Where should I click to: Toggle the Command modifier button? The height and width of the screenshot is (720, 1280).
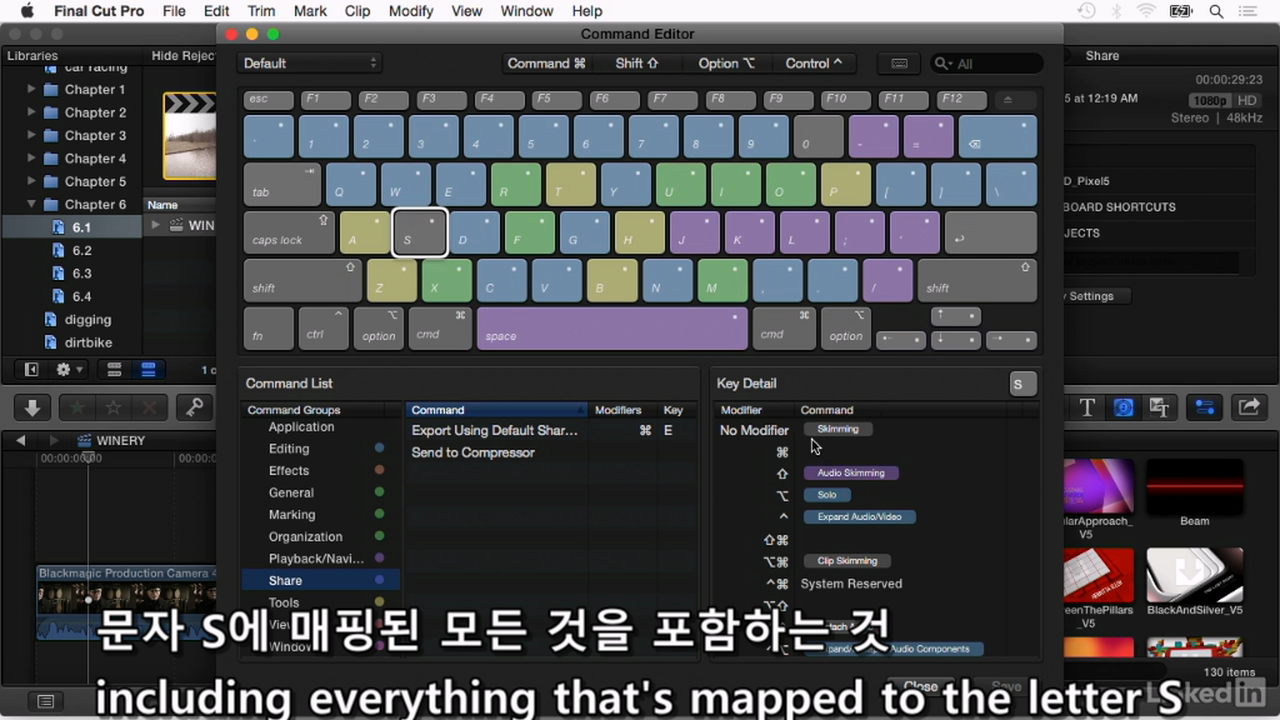click(x=546, y=63)
